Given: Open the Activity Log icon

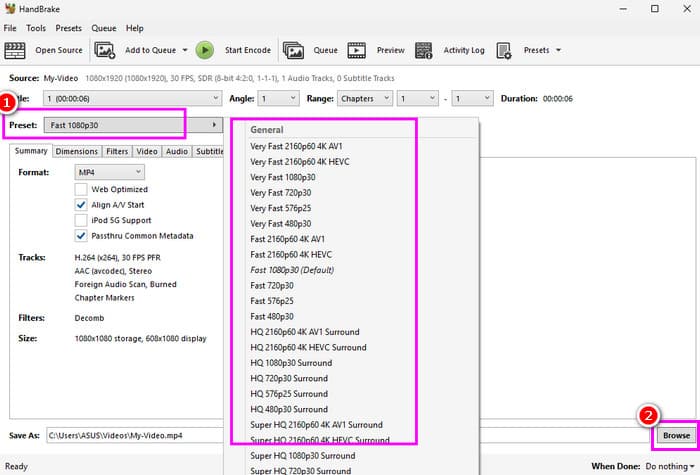Looking at the screenshot, I should pos(424,50).
